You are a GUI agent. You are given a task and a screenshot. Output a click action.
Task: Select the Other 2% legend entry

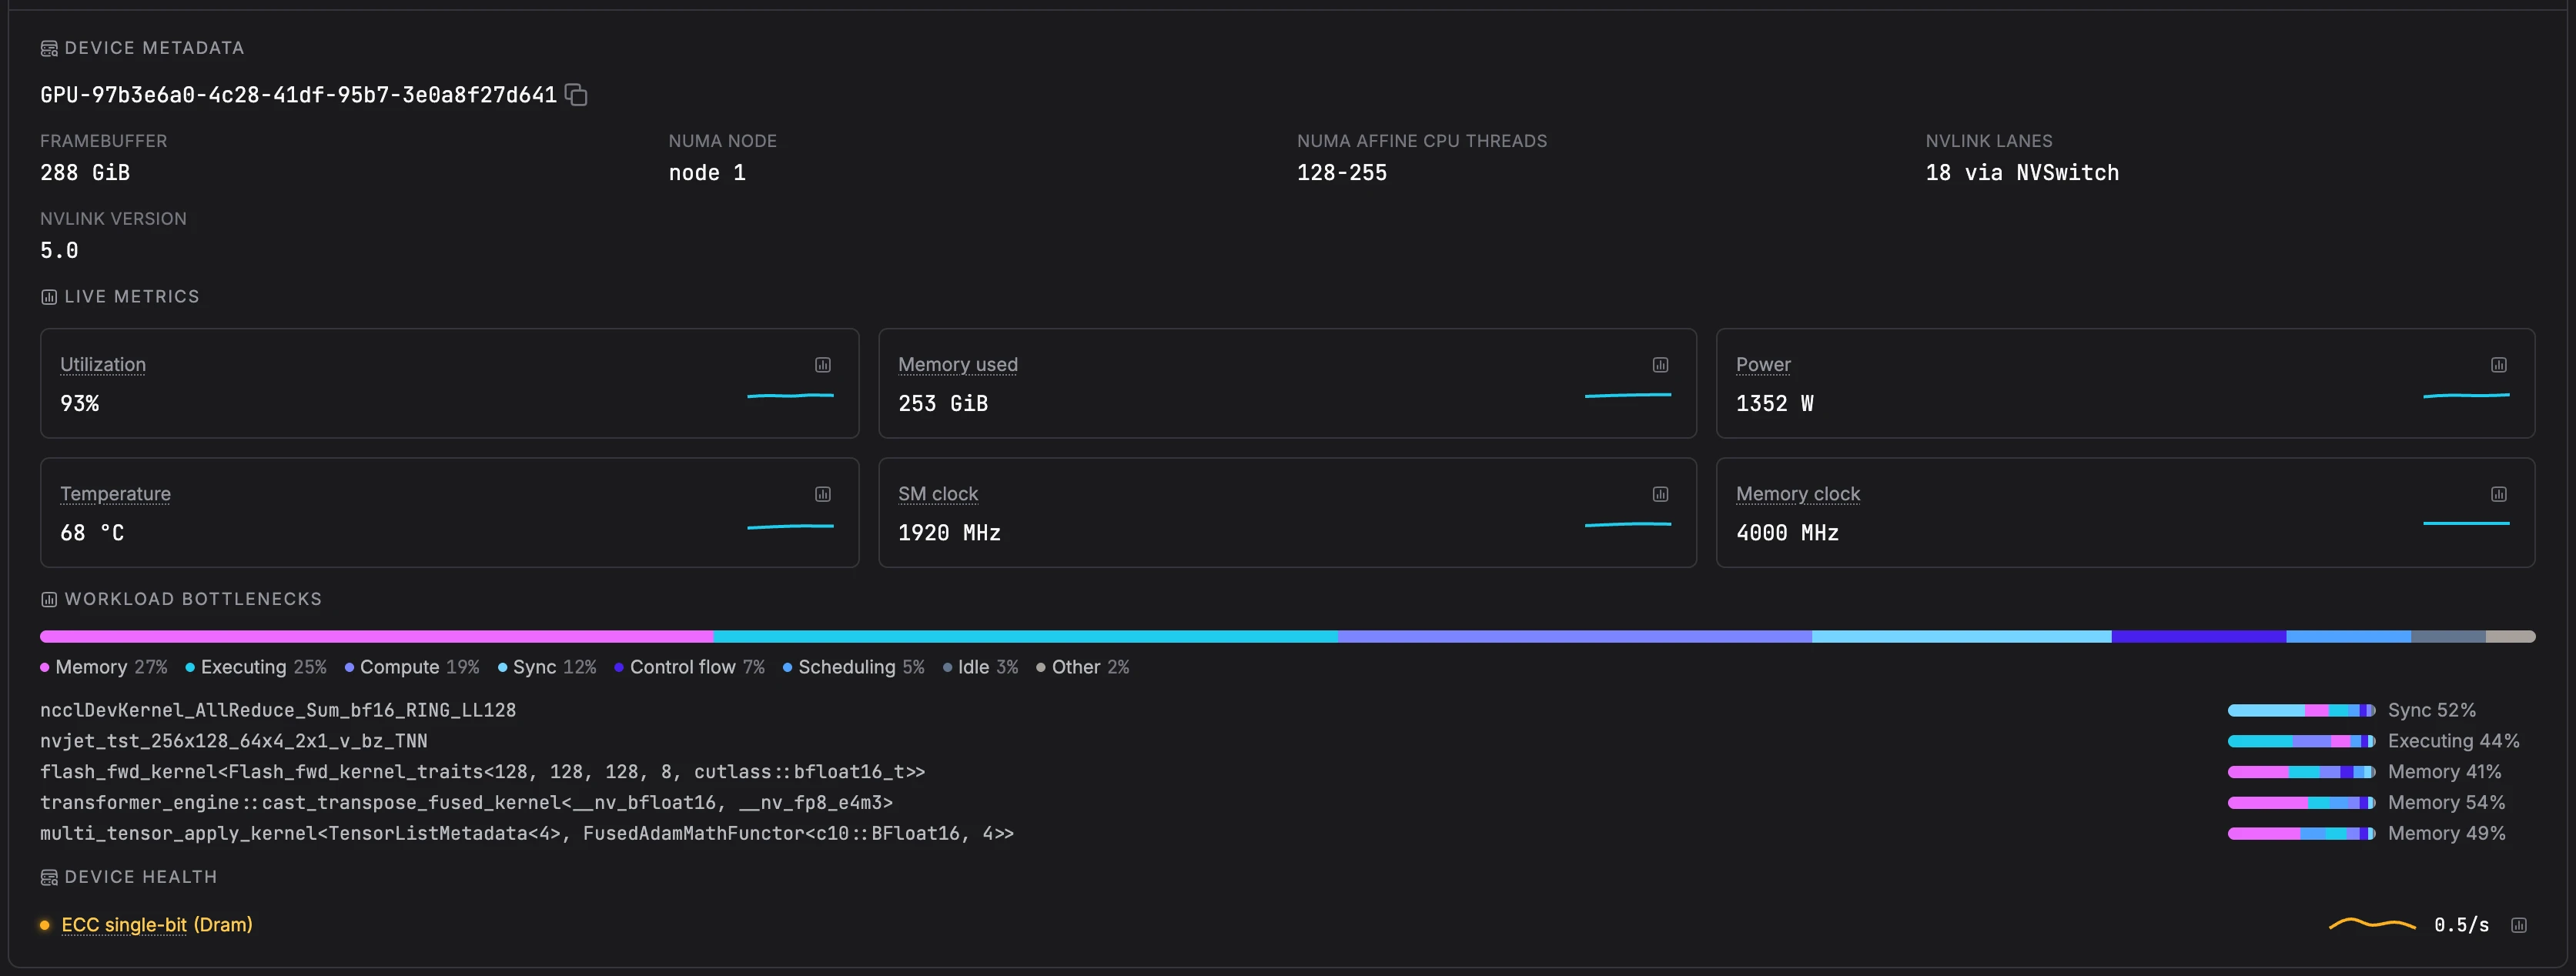[x=1083, y=667]
